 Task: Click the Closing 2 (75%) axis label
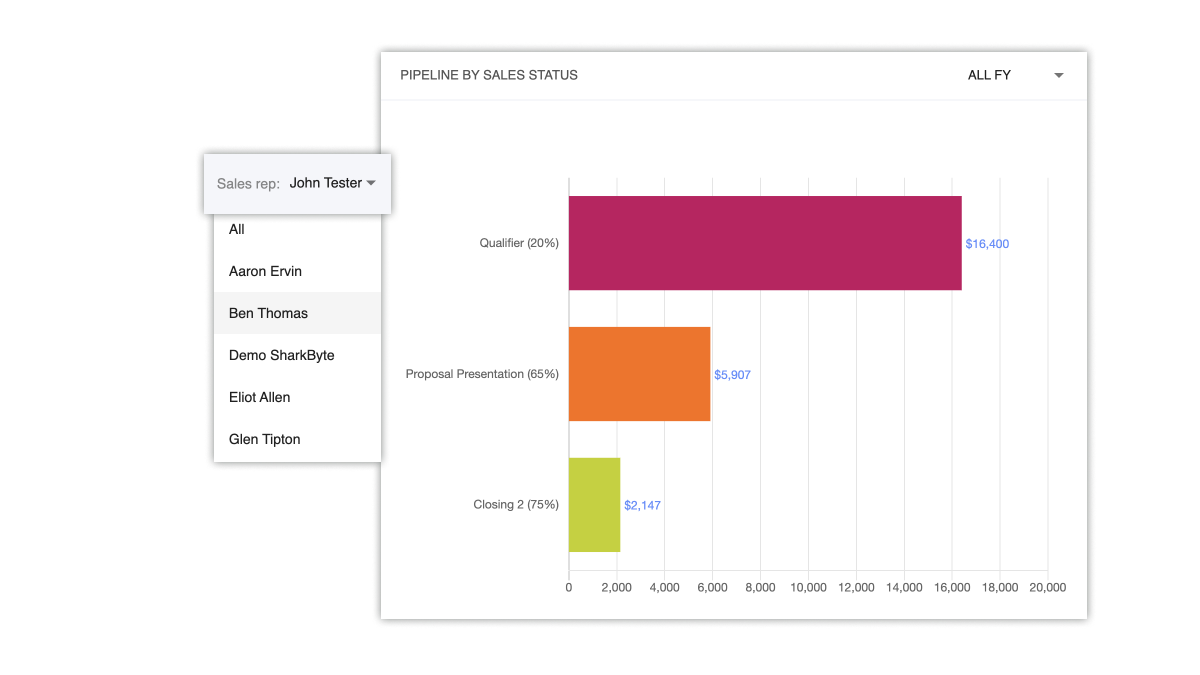click(x=516, y=505)
